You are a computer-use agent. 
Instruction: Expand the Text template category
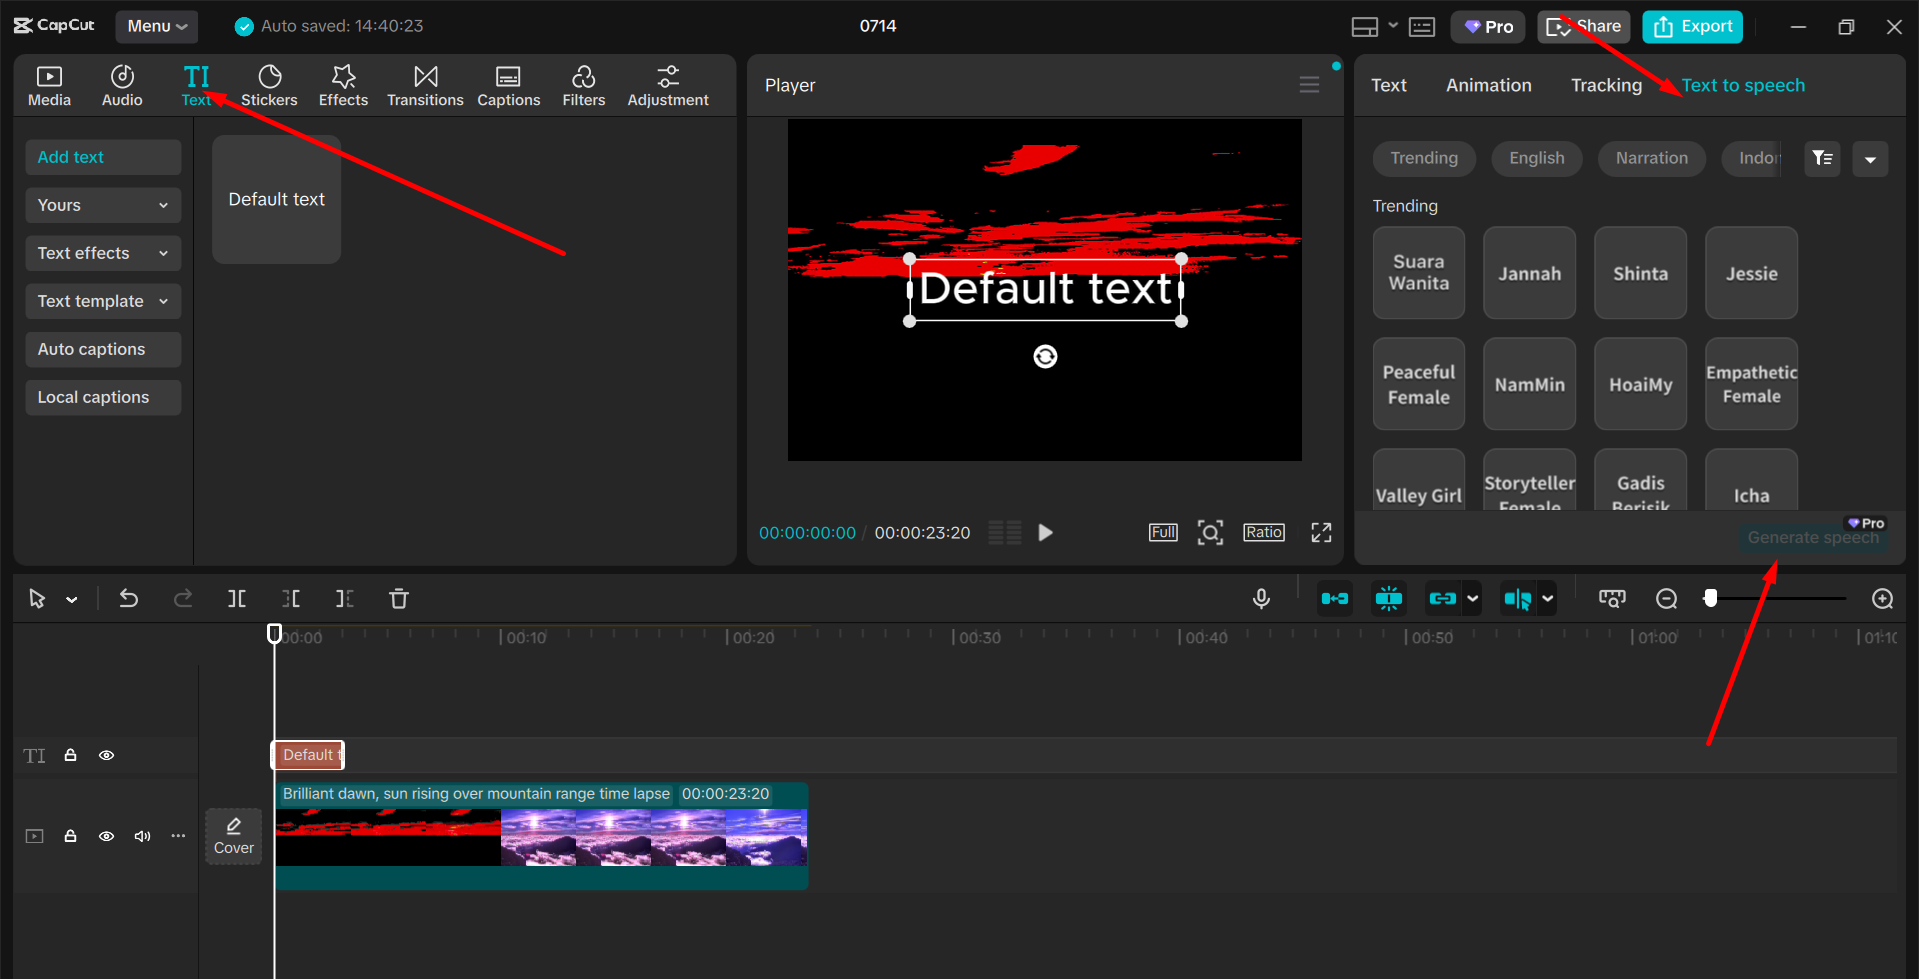(103, 301)
